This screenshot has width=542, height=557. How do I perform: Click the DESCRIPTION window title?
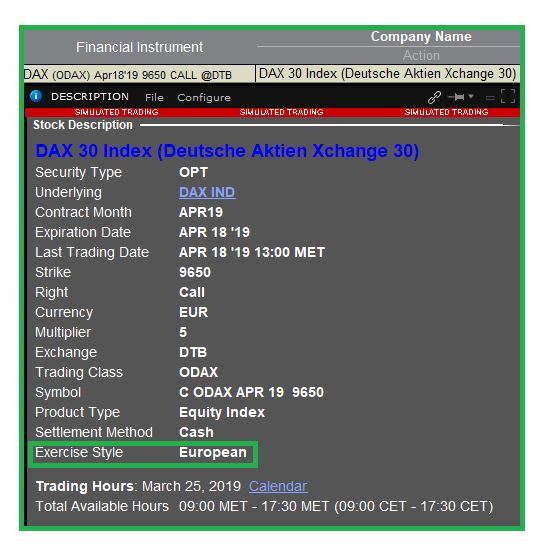[x=90, y=97]
